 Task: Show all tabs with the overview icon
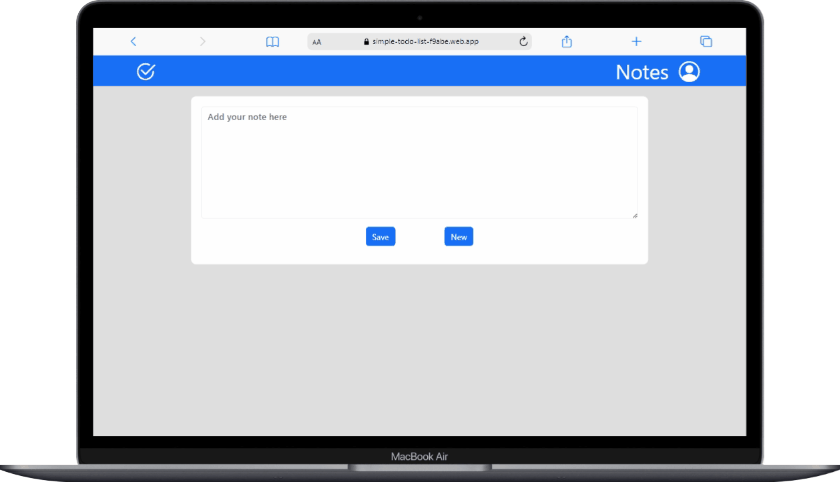pyautogui.click(x=706, y=41)
